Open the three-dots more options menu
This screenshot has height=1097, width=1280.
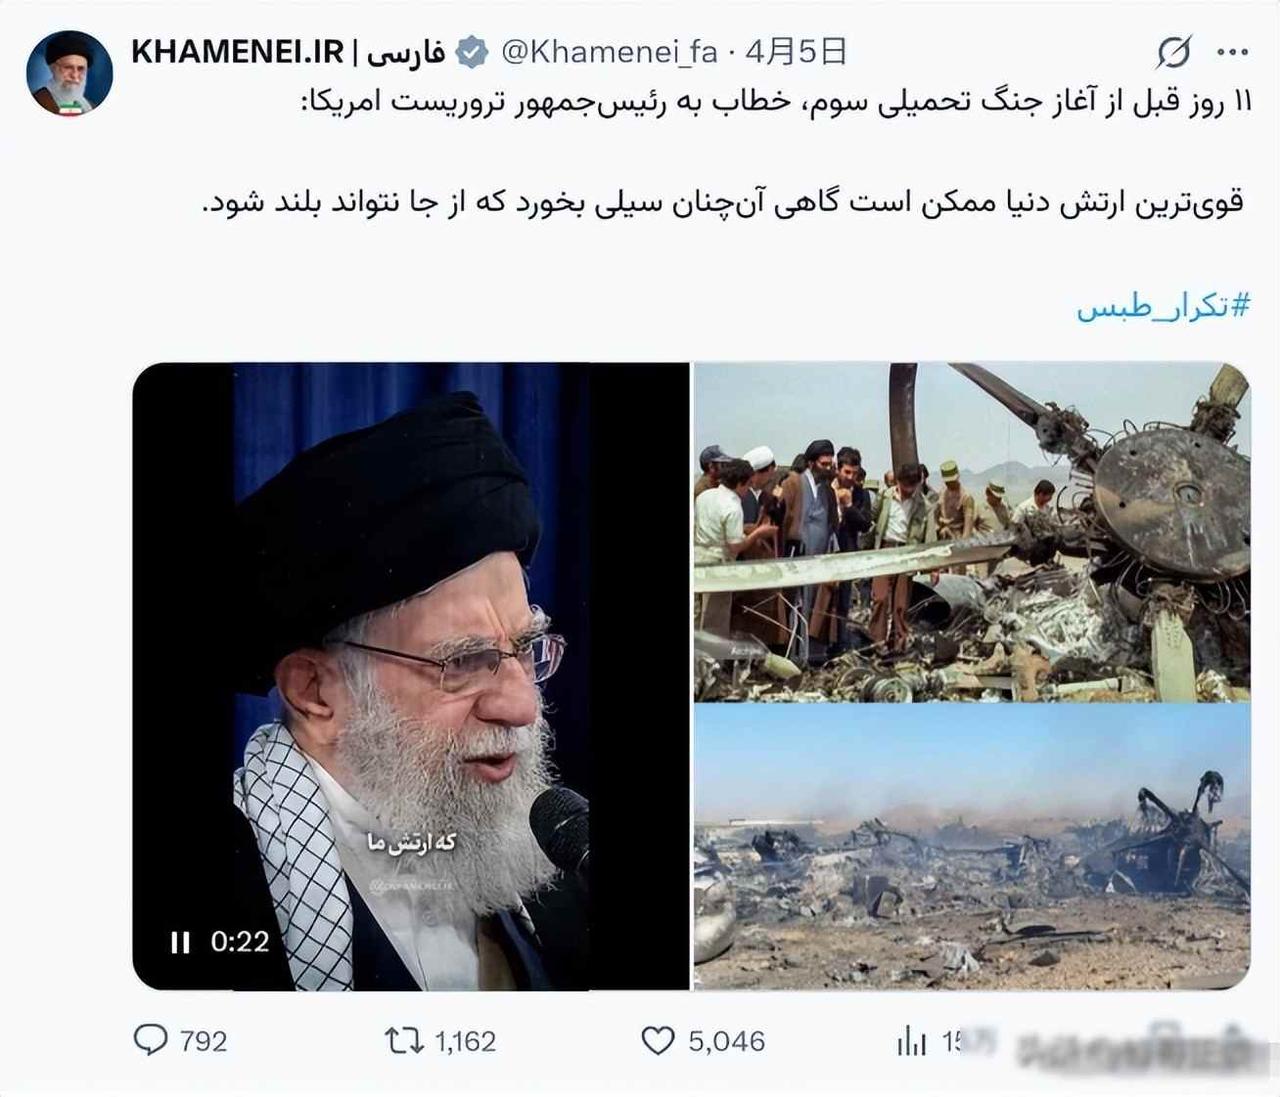click(1232, 52)
